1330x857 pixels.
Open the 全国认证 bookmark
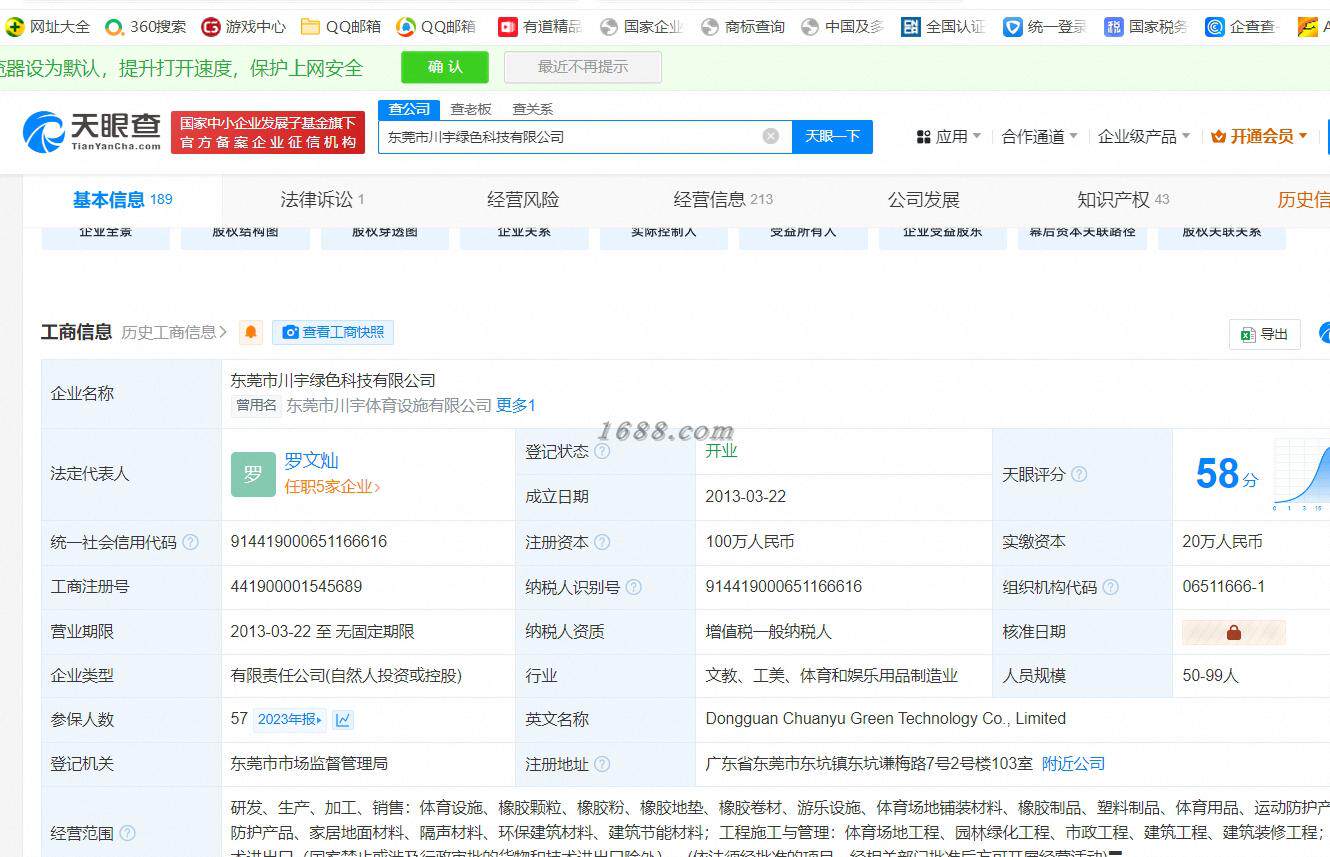[944, 27]
